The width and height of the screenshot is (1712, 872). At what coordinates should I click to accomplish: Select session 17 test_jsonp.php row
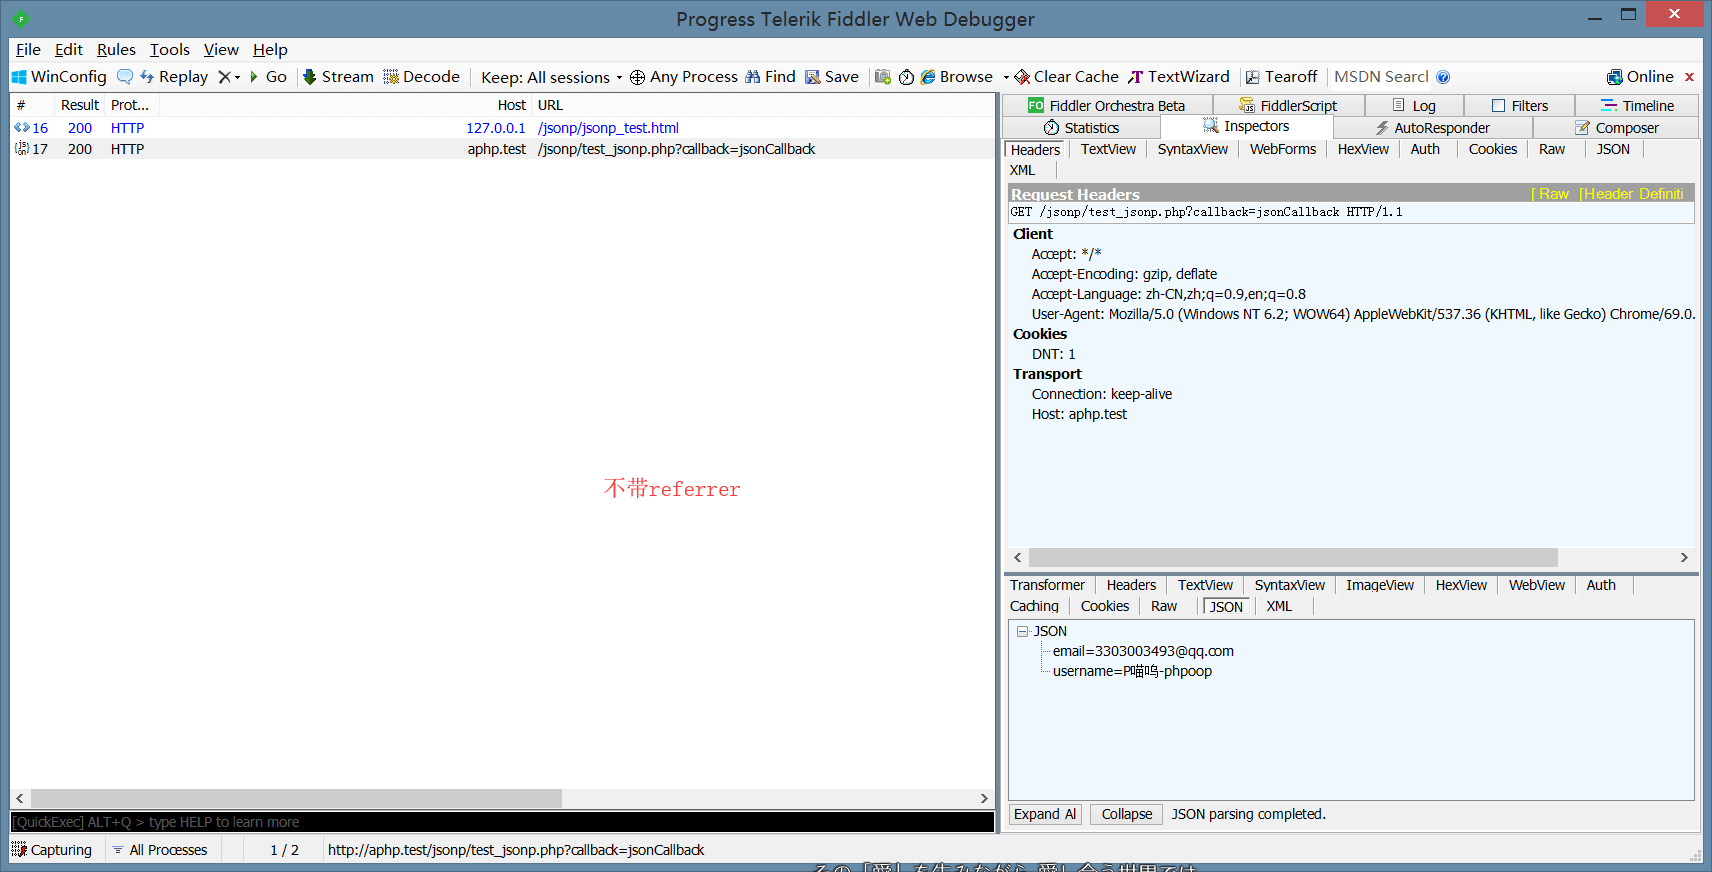click(502, 149)
